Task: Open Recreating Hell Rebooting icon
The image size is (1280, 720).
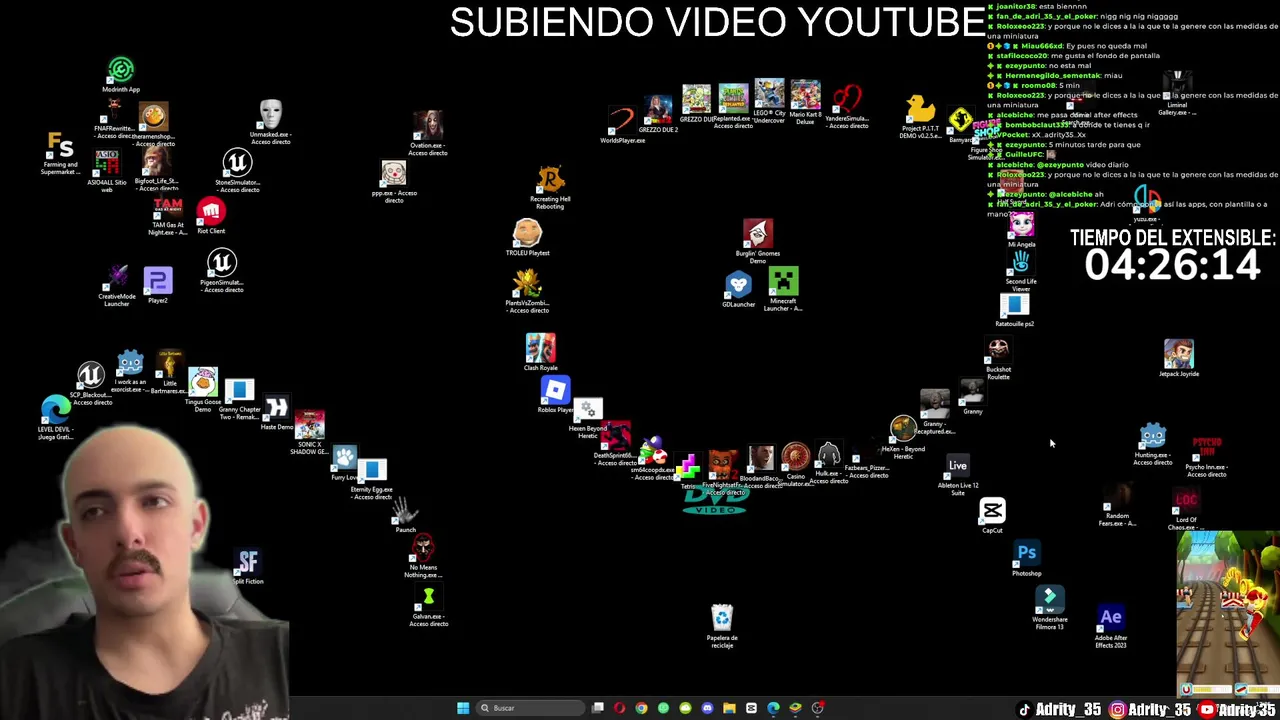Action: [550, 188]
